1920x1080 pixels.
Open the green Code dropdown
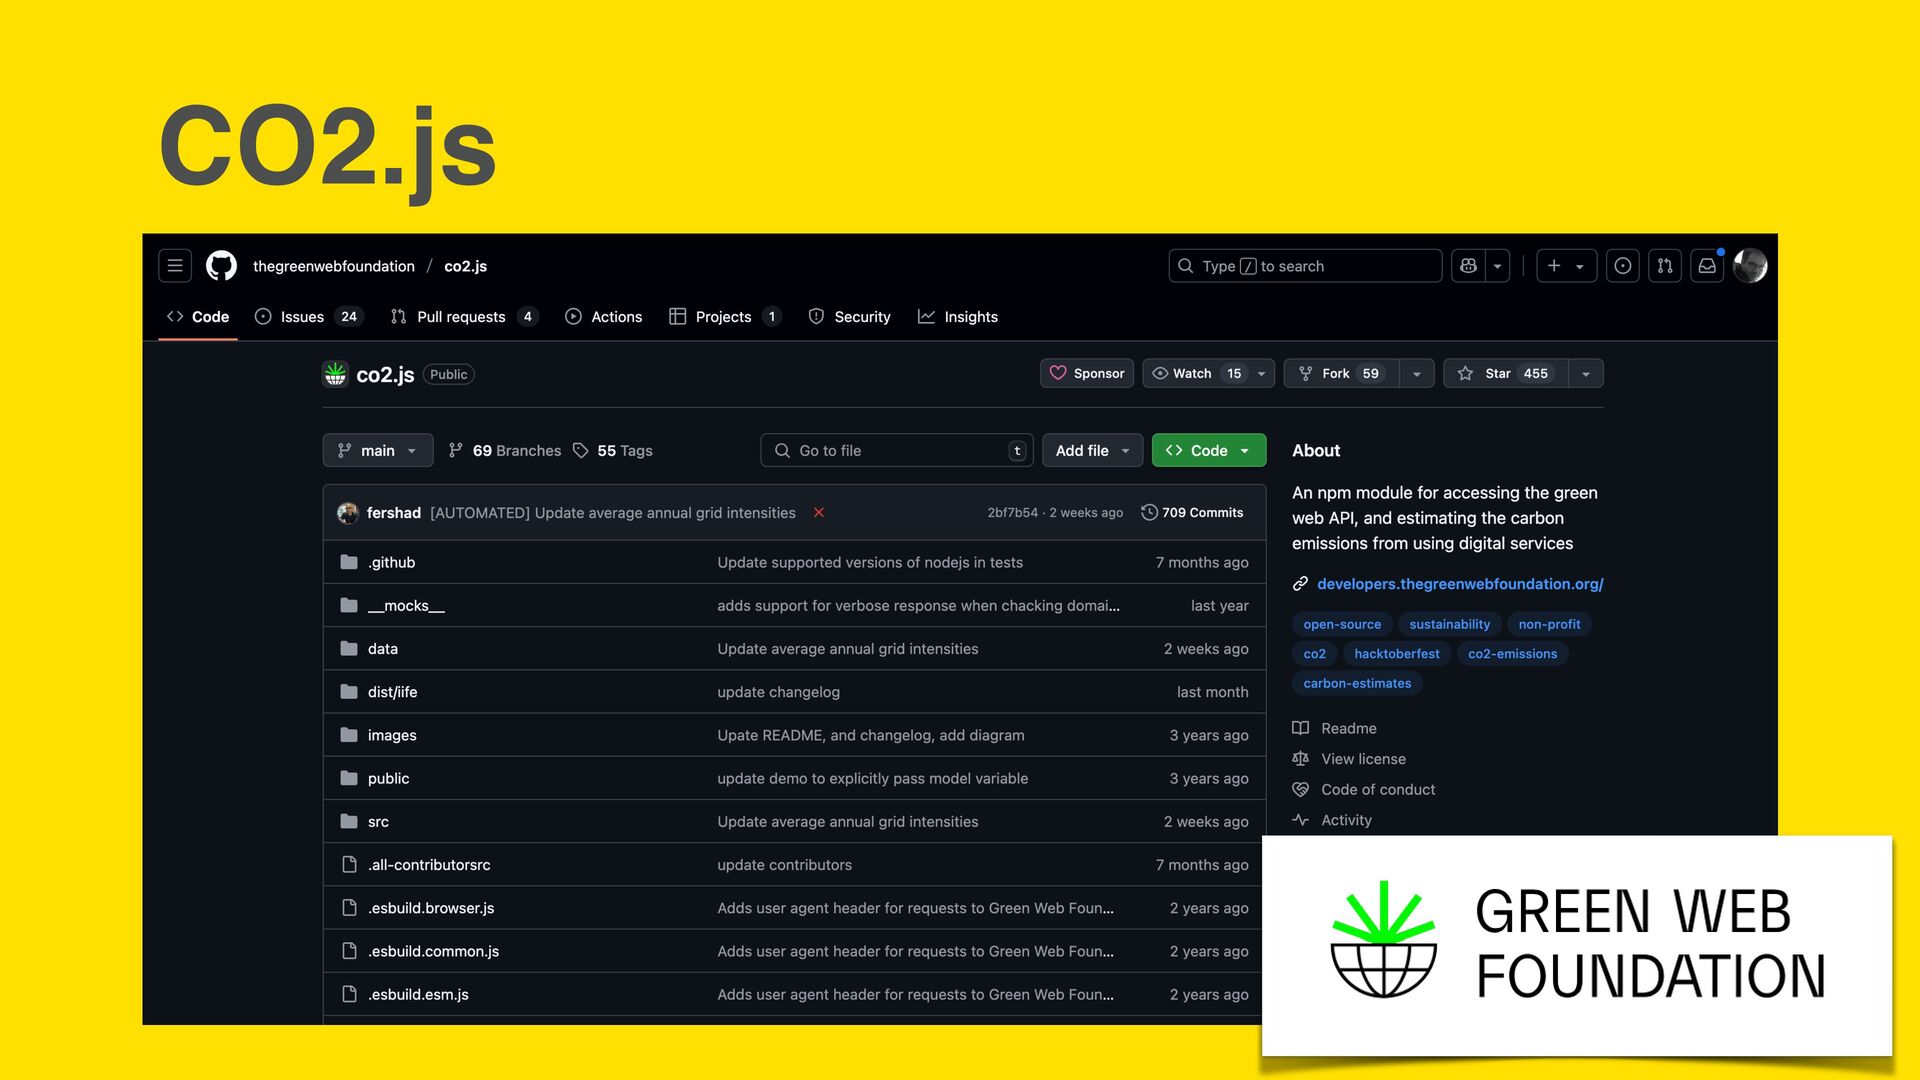tap(1208, 451)
